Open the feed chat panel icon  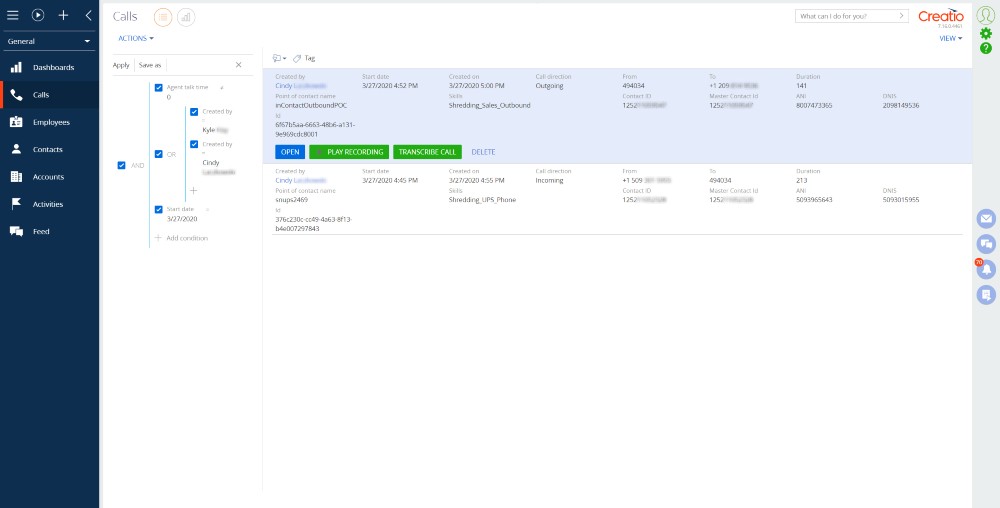(986, 243)
